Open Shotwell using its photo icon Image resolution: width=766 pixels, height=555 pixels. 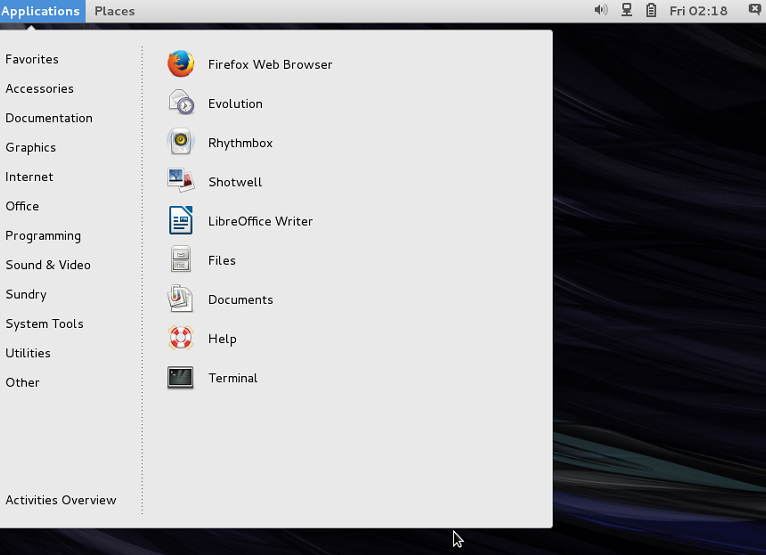click(181, 181)
